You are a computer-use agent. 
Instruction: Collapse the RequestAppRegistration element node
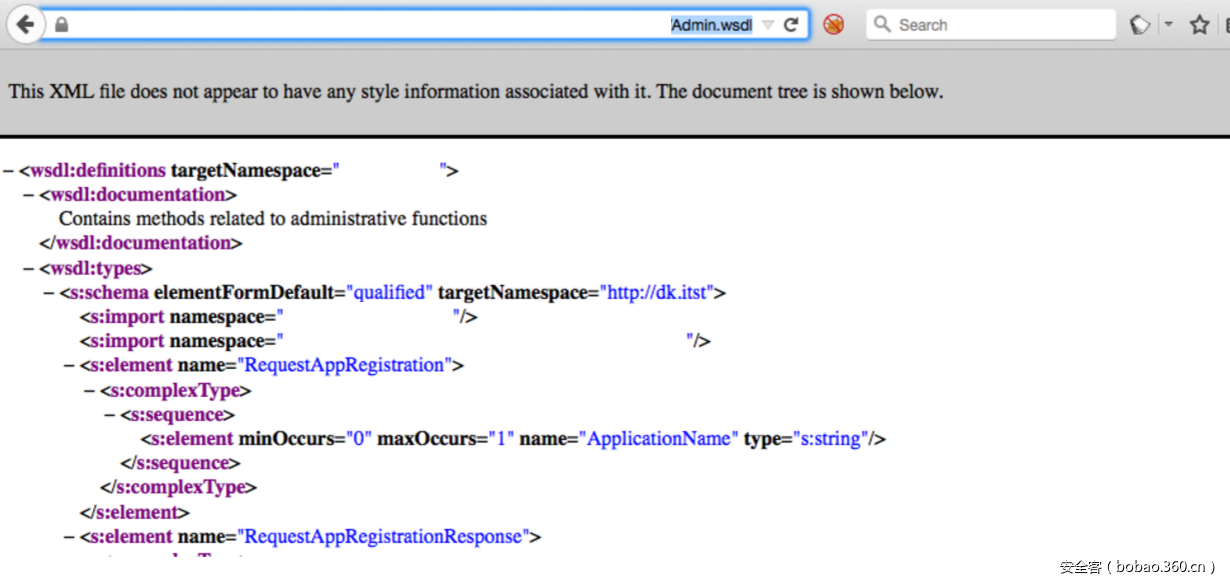coord(69,366)
